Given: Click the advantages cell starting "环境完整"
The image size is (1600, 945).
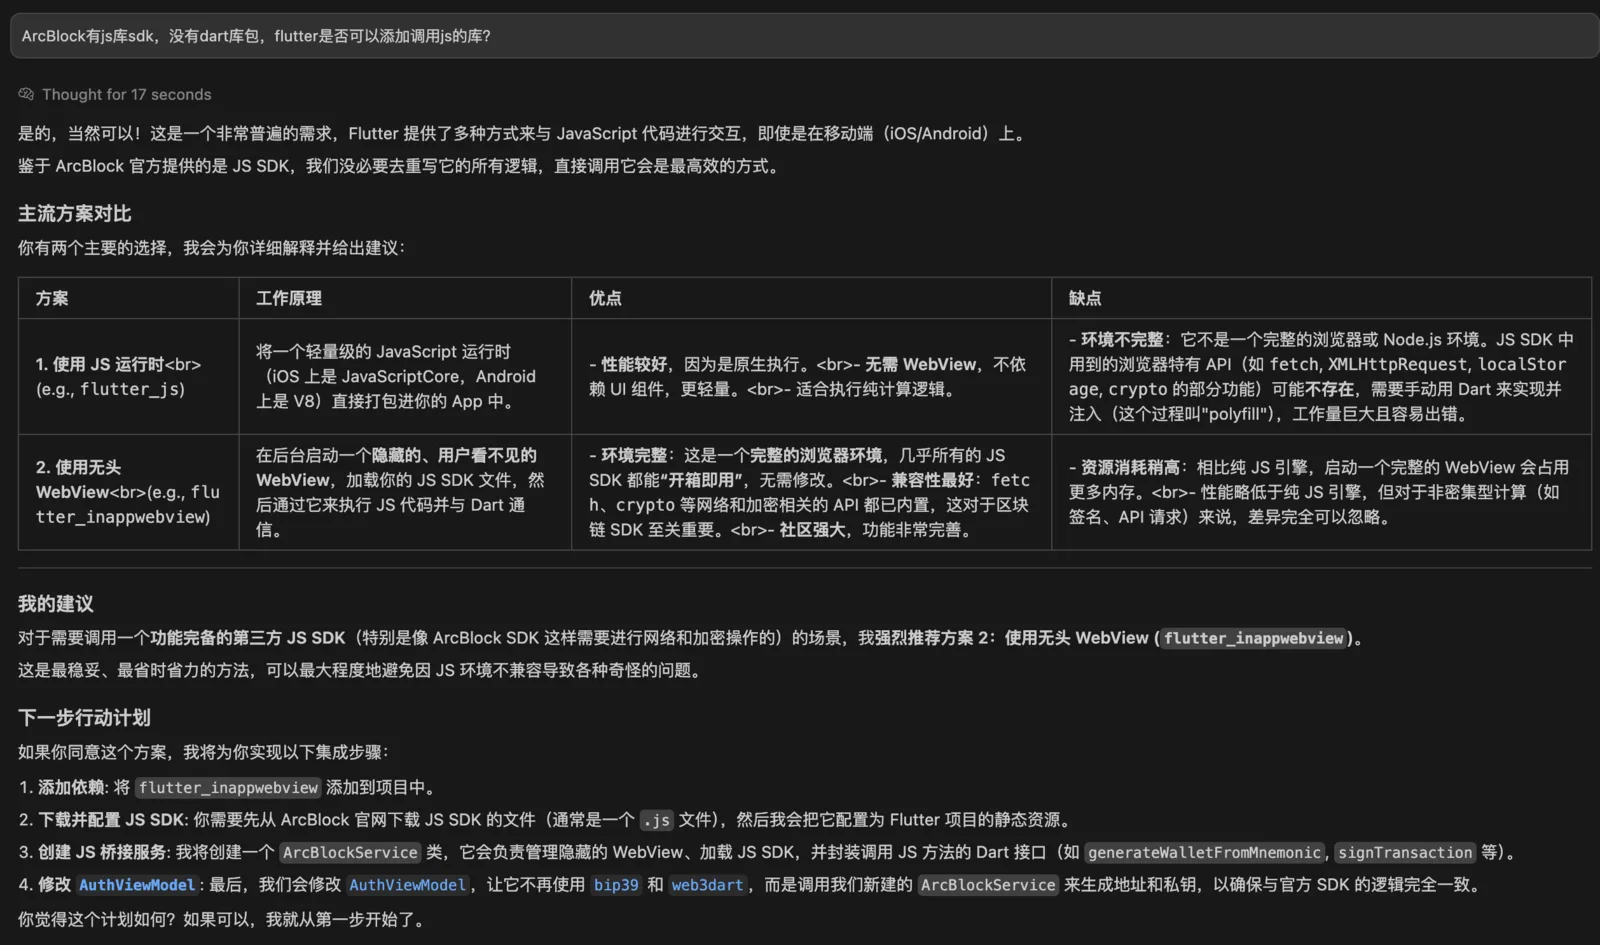Looking at the screenshot, I should pos(811,492).
